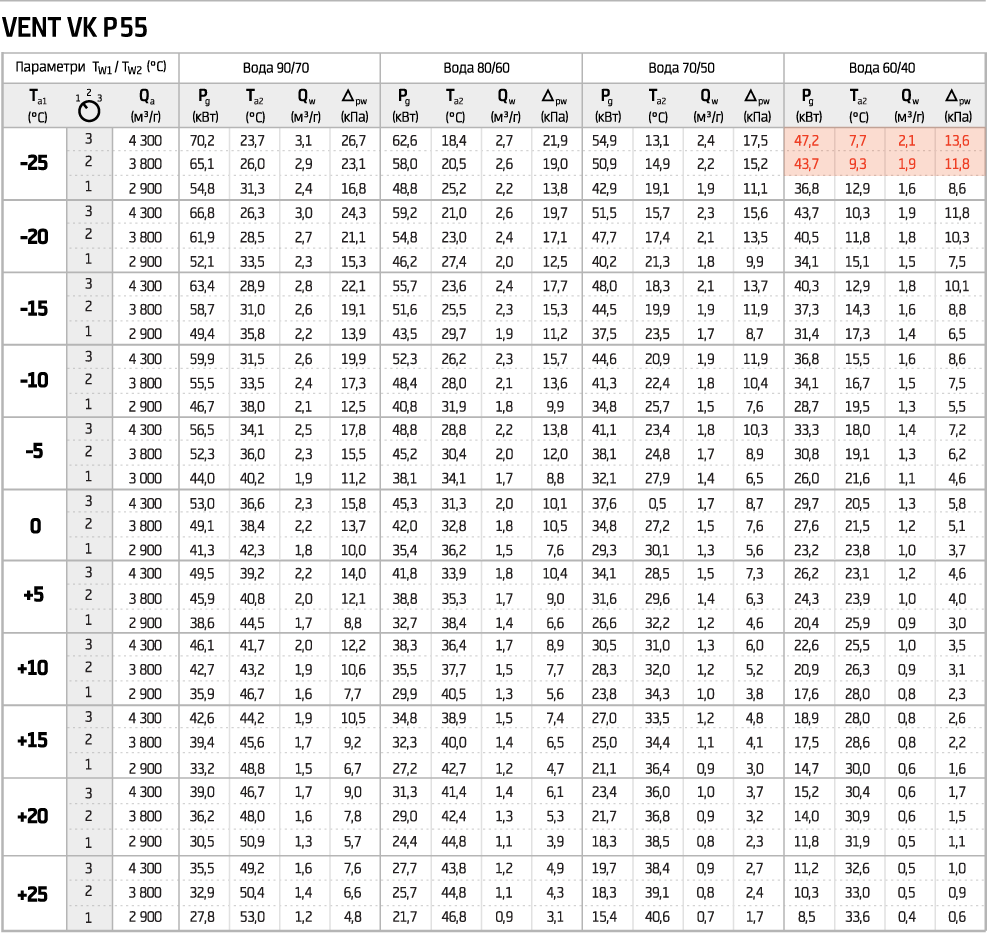Viewport: 987px width, 940px height.
Task: Select Pg header above the orange column
Action: [808, 104]
